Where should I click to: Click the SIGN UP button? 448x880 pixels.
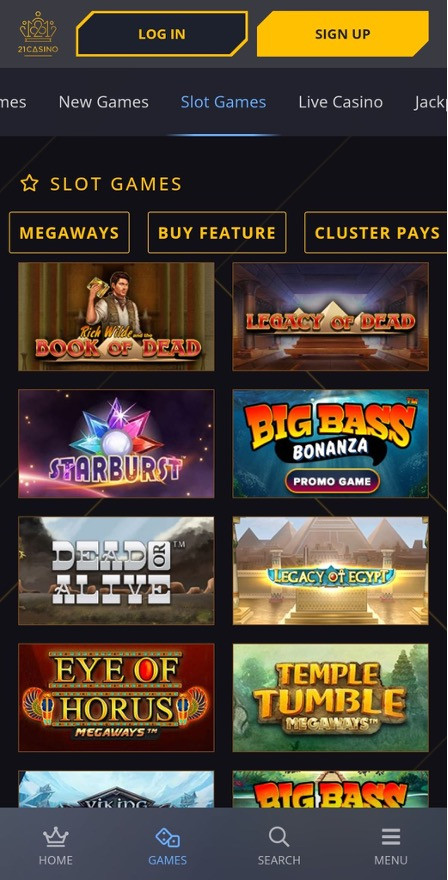click(x=342, y=34)
